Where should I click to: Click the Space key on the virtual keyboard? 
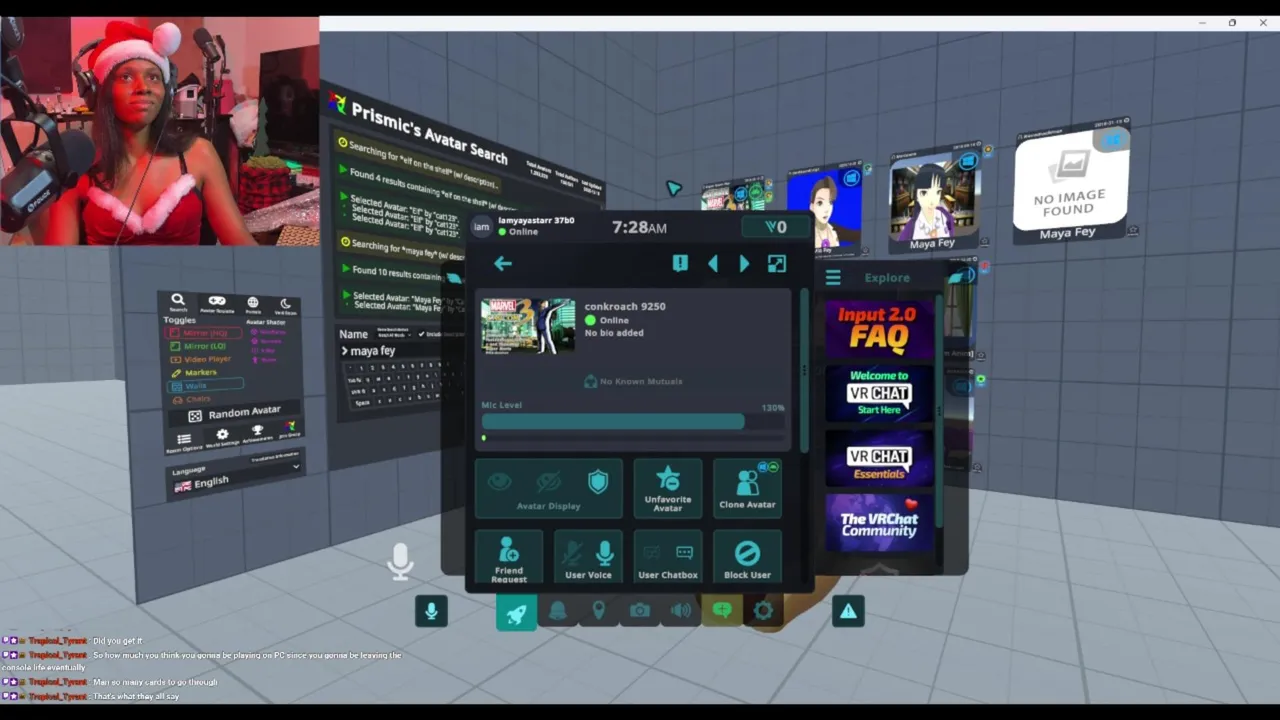tap(362, 401)
